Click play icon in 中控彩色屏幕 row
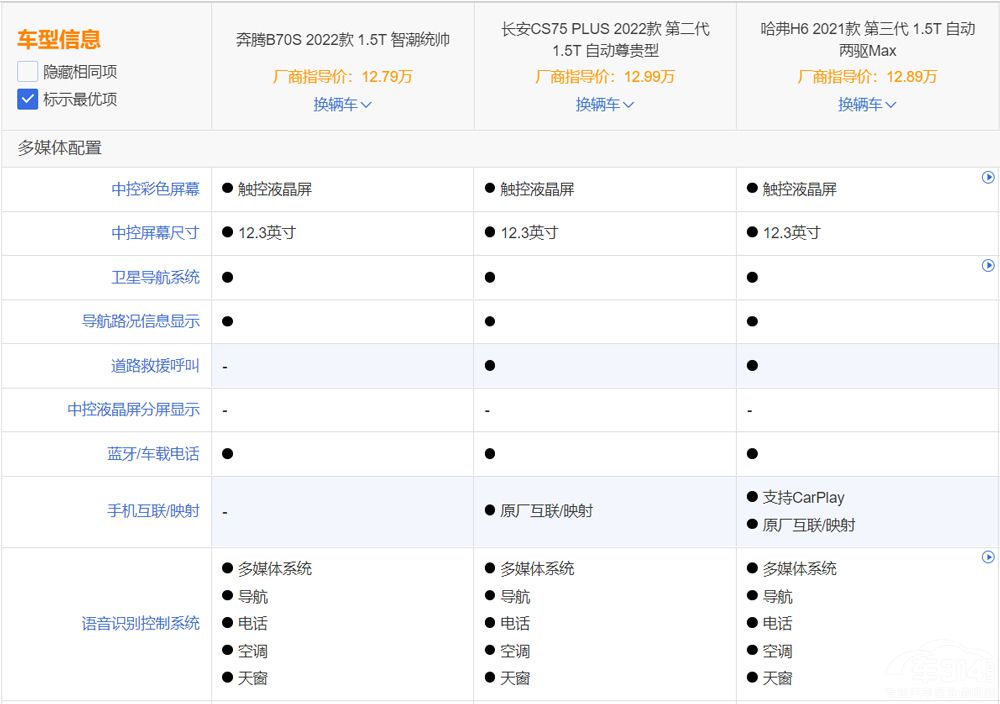Screen dimensions: 1000x704 click(988, 177)
